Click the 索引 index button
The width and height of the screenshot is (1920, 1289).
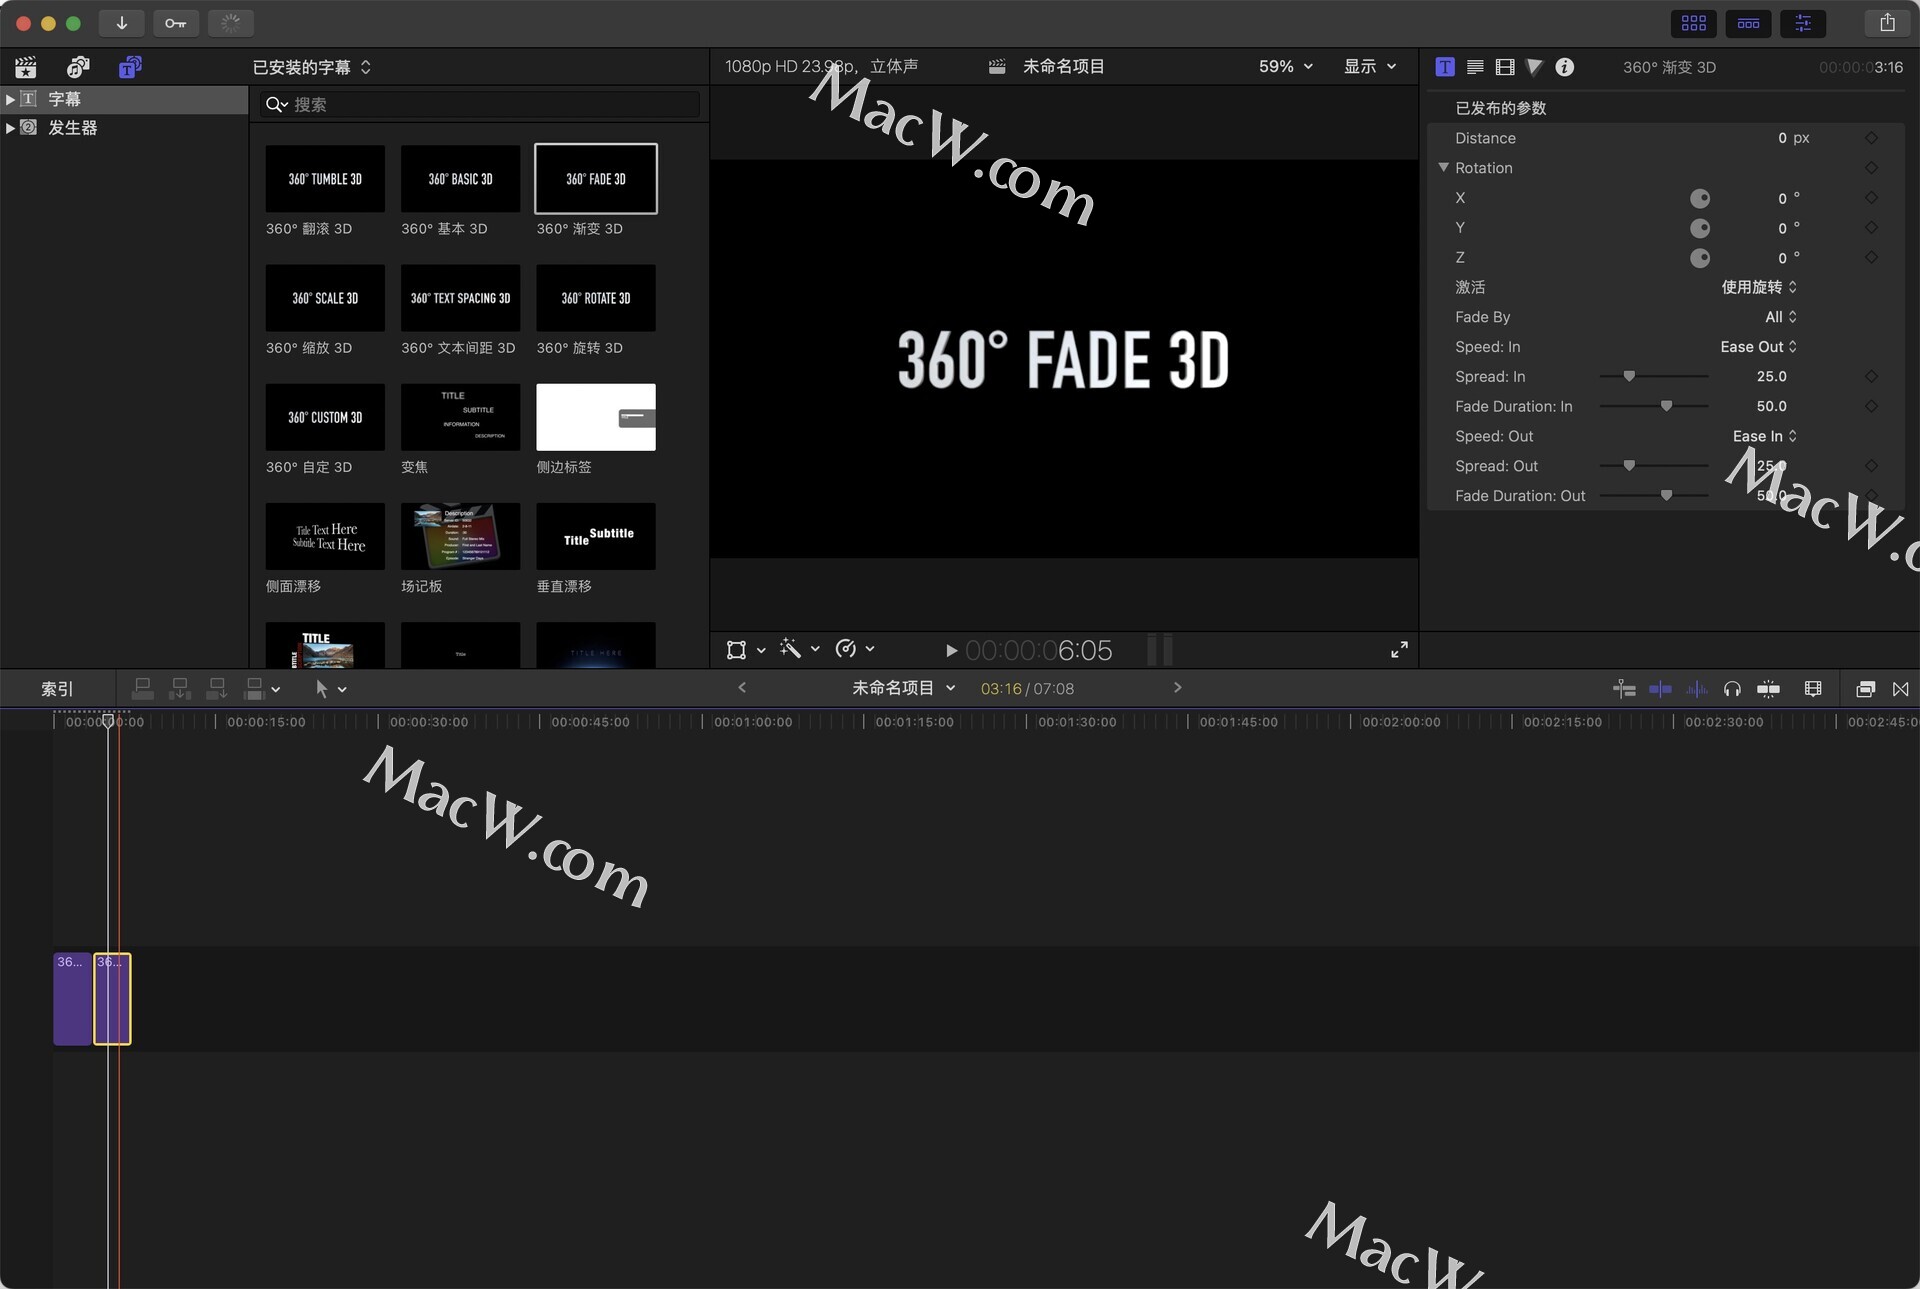[57, 689]
